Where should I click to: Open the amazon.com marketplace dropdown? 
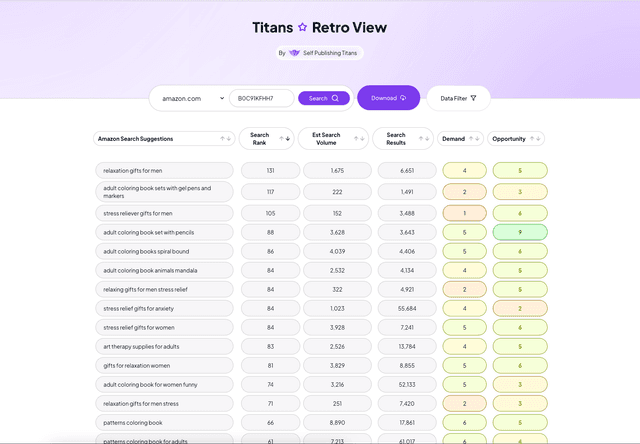(193, 98)
